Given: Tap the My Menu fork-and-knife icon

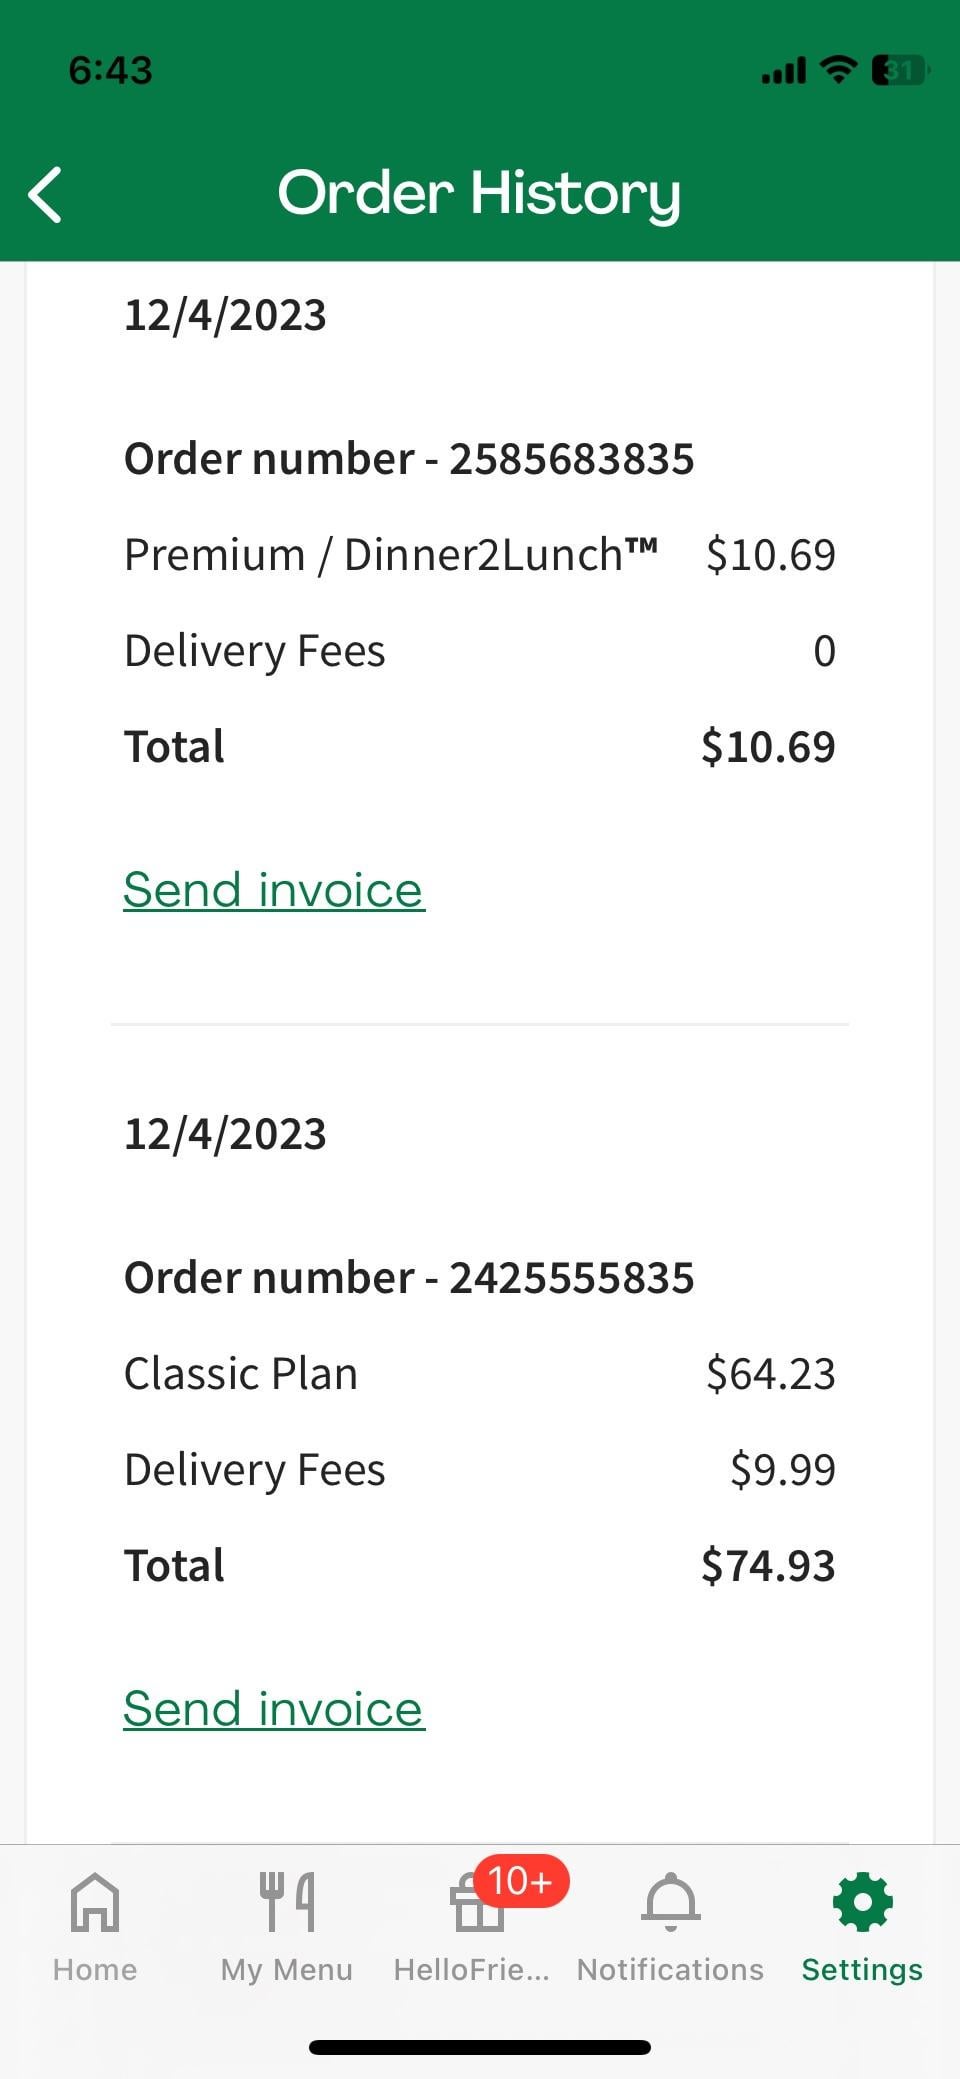Looking at the screenshot, I should [287, 1901].
